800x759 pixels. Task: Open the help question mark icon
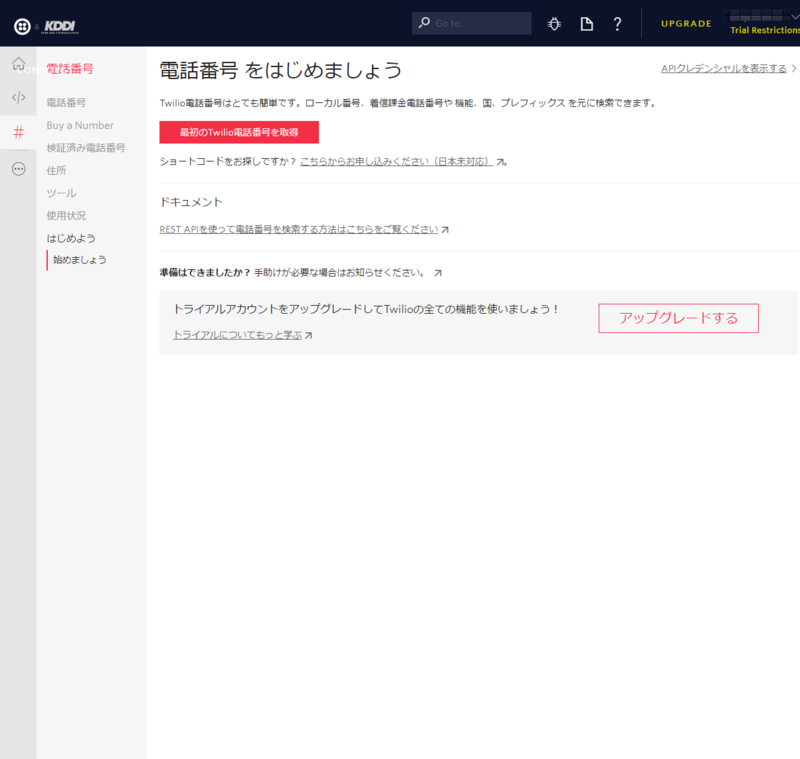point(617,24)
